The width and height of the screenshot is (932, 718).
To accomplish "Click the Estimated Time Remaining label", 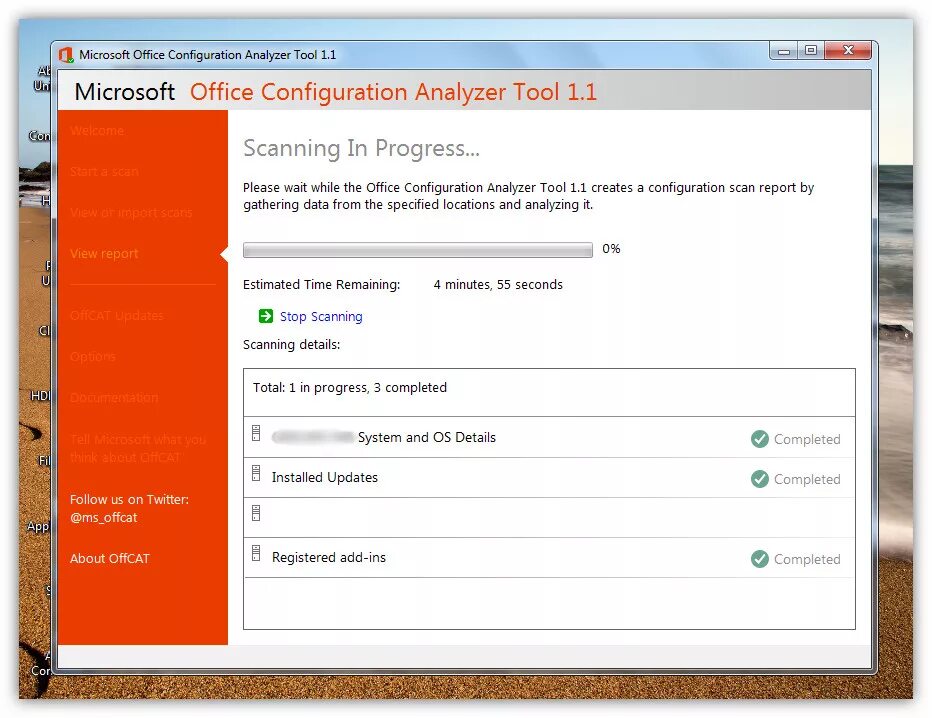I will pyautogui.click(x=322, y=285).
